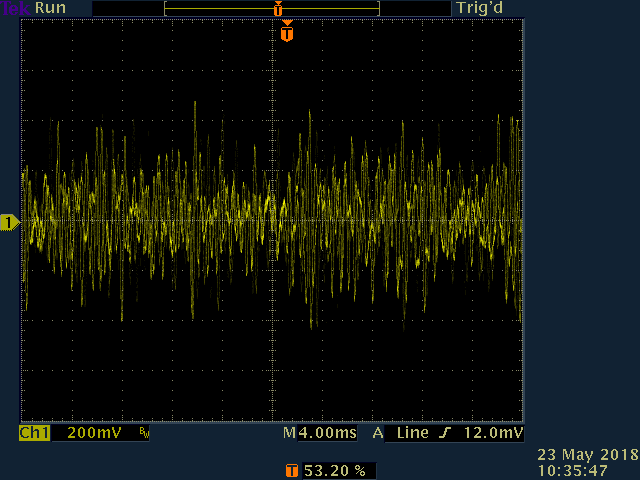This screenshot has height=480, width=640.
Task: Click the channel 1 ground reference marker
Action: point(10,222)
